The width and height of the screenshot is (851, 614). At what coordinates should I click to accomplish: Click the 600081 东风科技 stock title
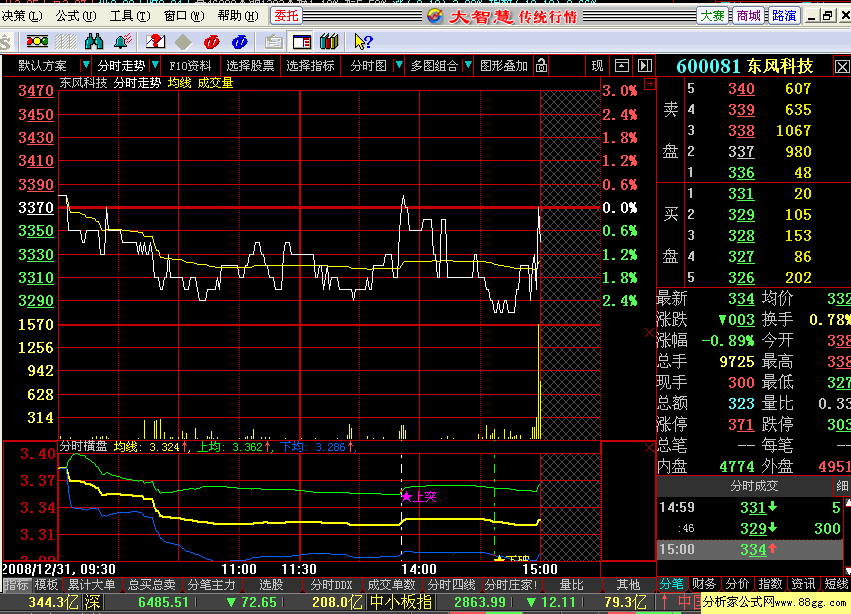click(x=745, y=66)
